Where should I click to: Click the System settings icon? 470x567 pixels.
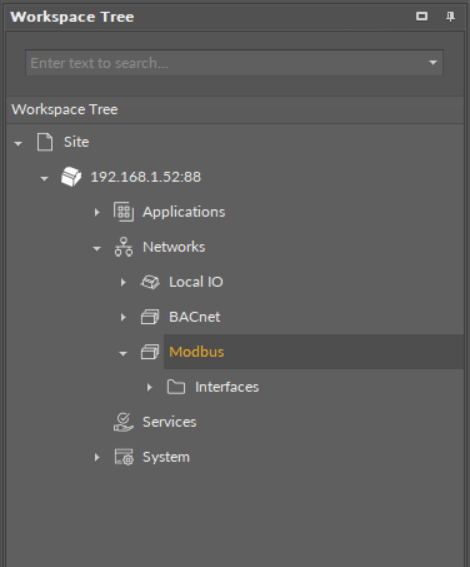point(124,457)
